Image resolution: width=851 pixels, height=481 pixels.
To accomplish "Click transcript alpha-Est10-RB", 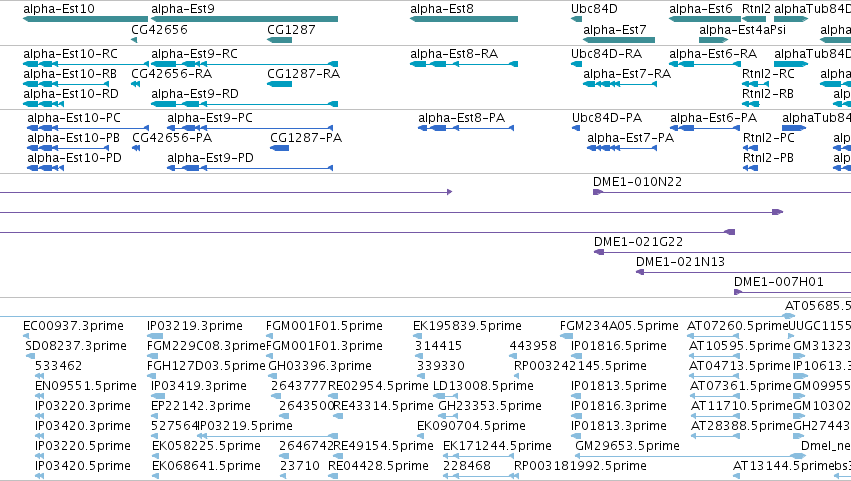I will (x=66, y=84).
